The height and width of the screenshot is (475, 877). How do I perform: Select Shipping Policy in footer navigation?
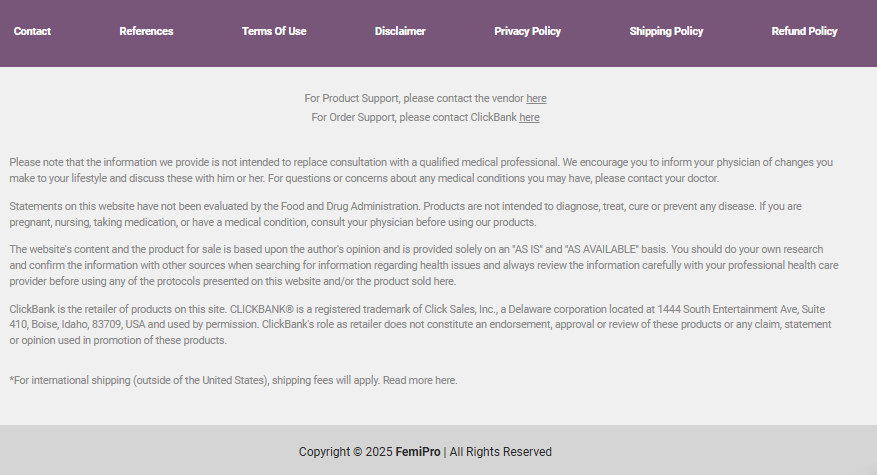[666, 31]
